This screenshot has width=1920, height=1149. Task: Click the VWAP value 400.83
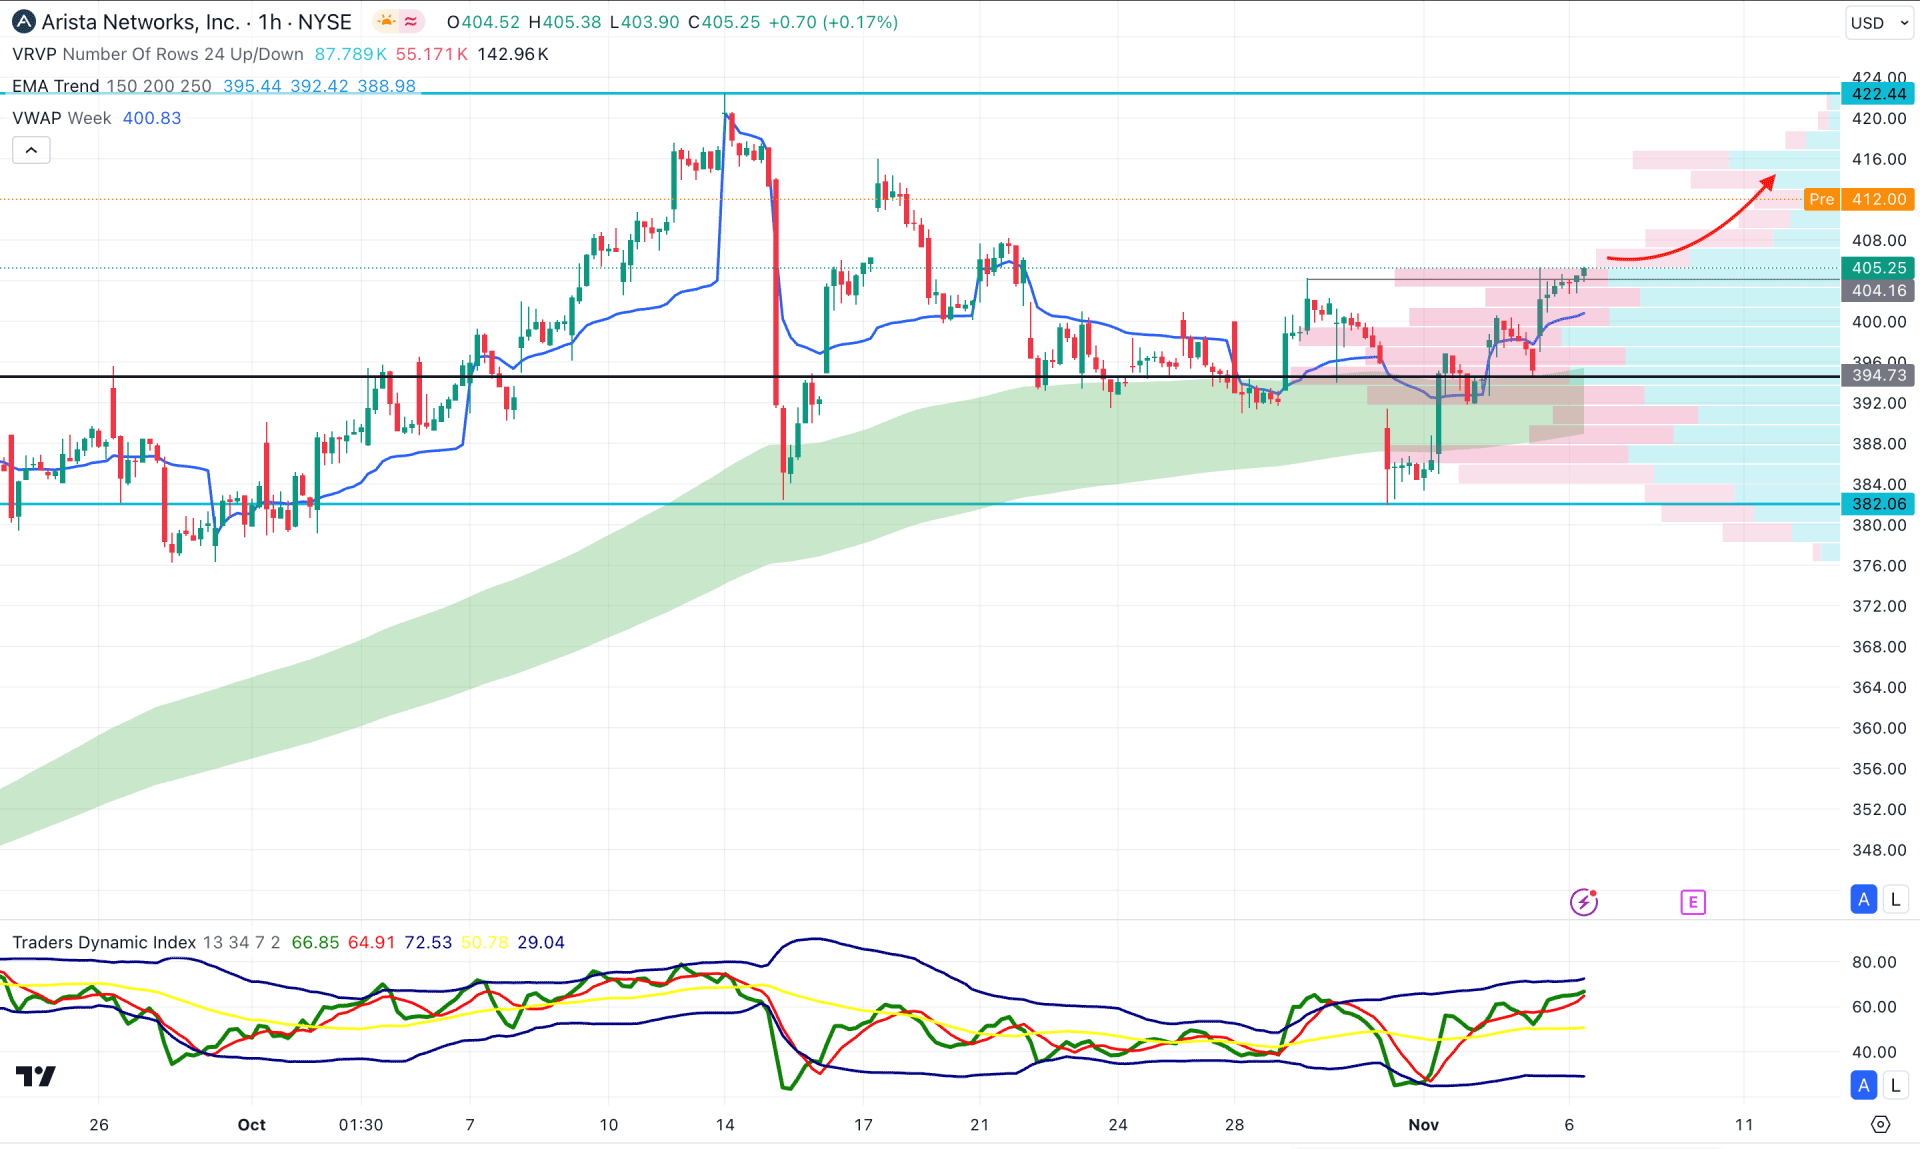(152, 118)
